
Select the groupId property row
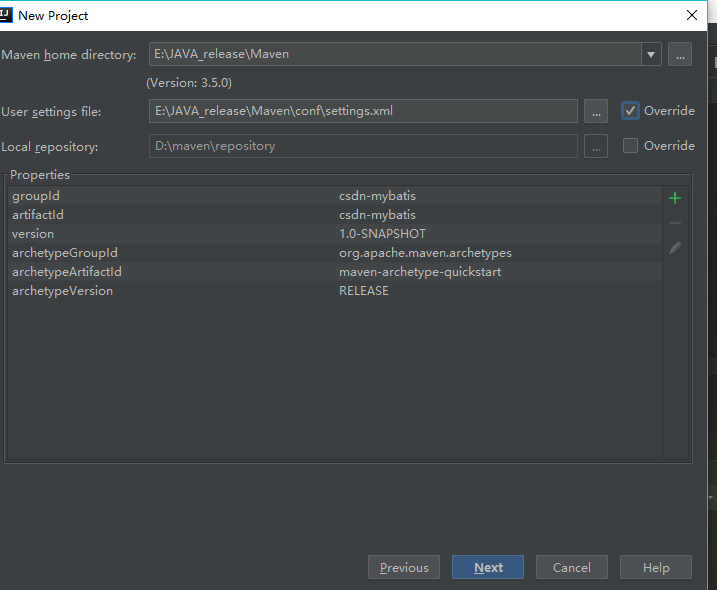(x=335, y=196)
